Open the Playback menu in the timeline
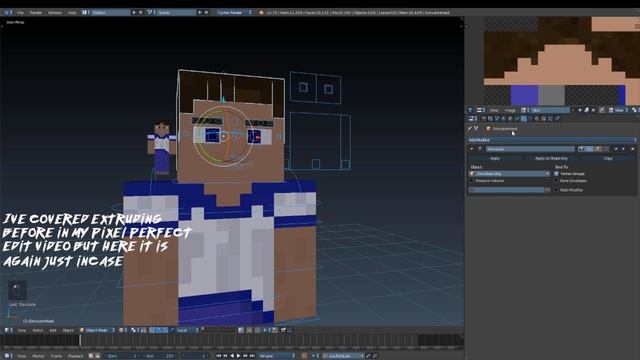This screenshot has width=640, height=360. 76,356
